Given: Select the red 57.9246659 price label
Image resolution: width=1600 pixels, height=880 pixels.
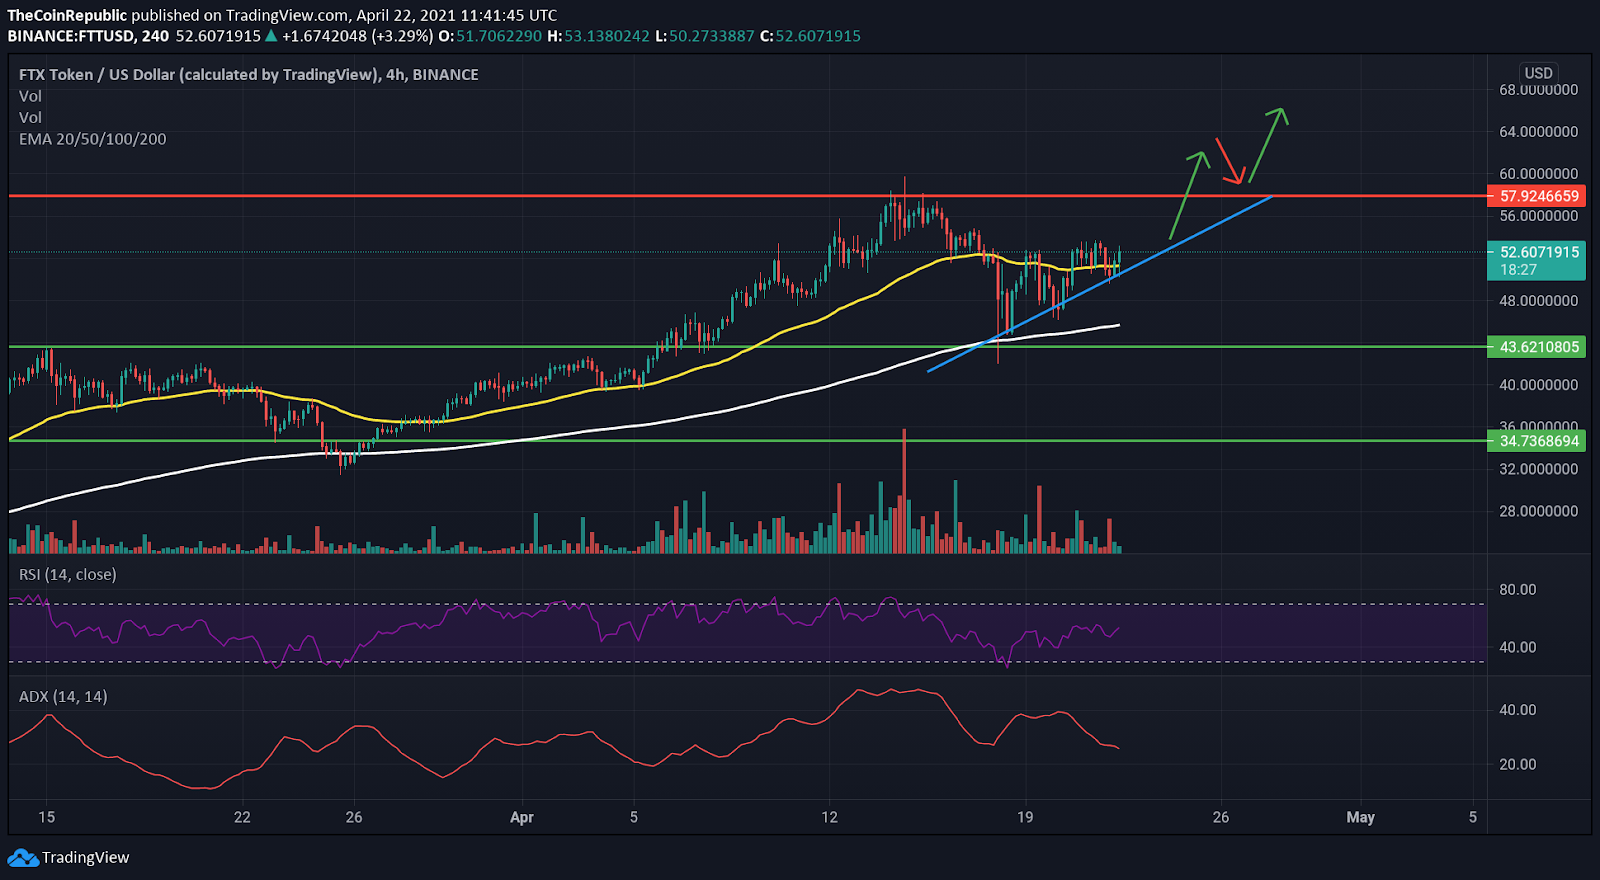Looking at the screenshot, I should tap(1539, 196).
